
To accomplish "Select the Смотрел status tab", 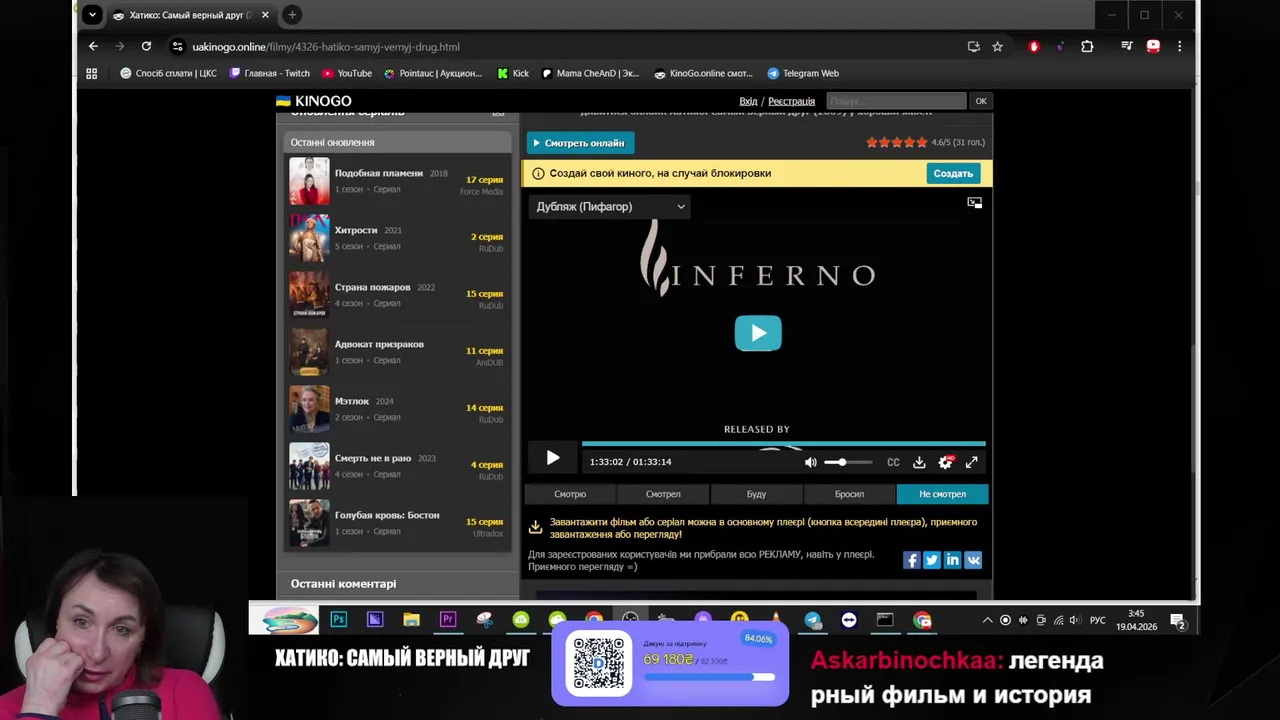I will (x=663, y=494).
